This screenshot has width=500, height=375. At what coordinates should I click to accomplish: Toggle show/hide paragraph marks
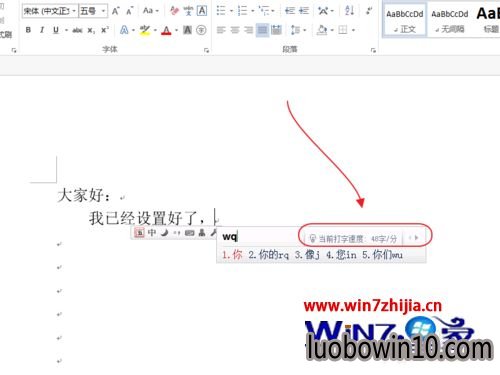(369, 11)
